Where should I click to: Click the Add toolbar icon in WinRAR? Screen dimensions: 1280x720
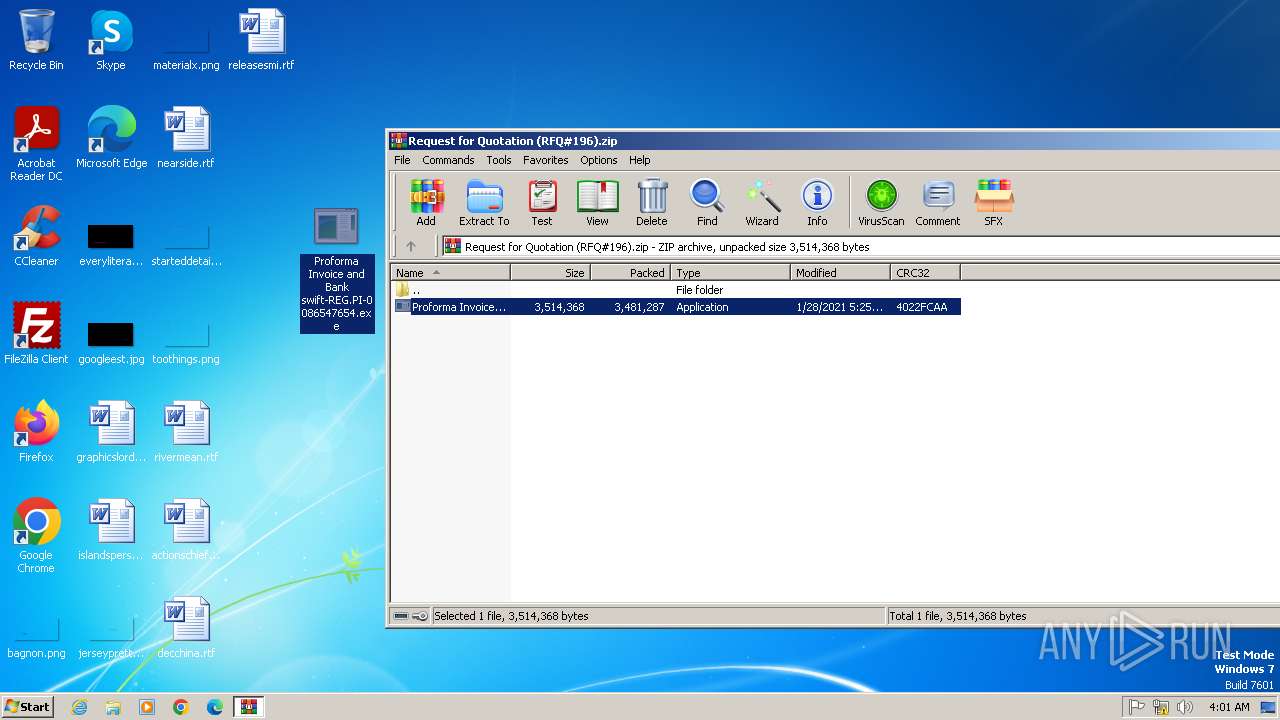pos(426,203)
